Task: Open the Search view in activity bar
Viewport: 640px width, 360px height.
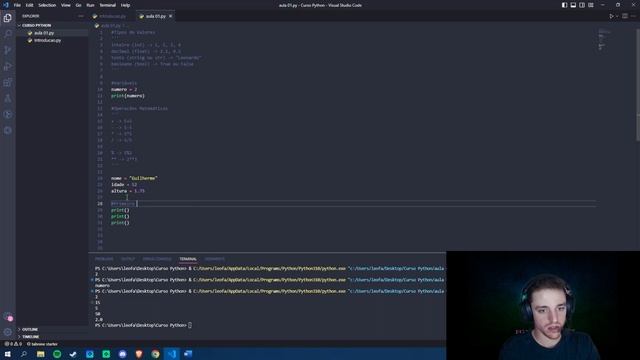Action: pos(8,34)
